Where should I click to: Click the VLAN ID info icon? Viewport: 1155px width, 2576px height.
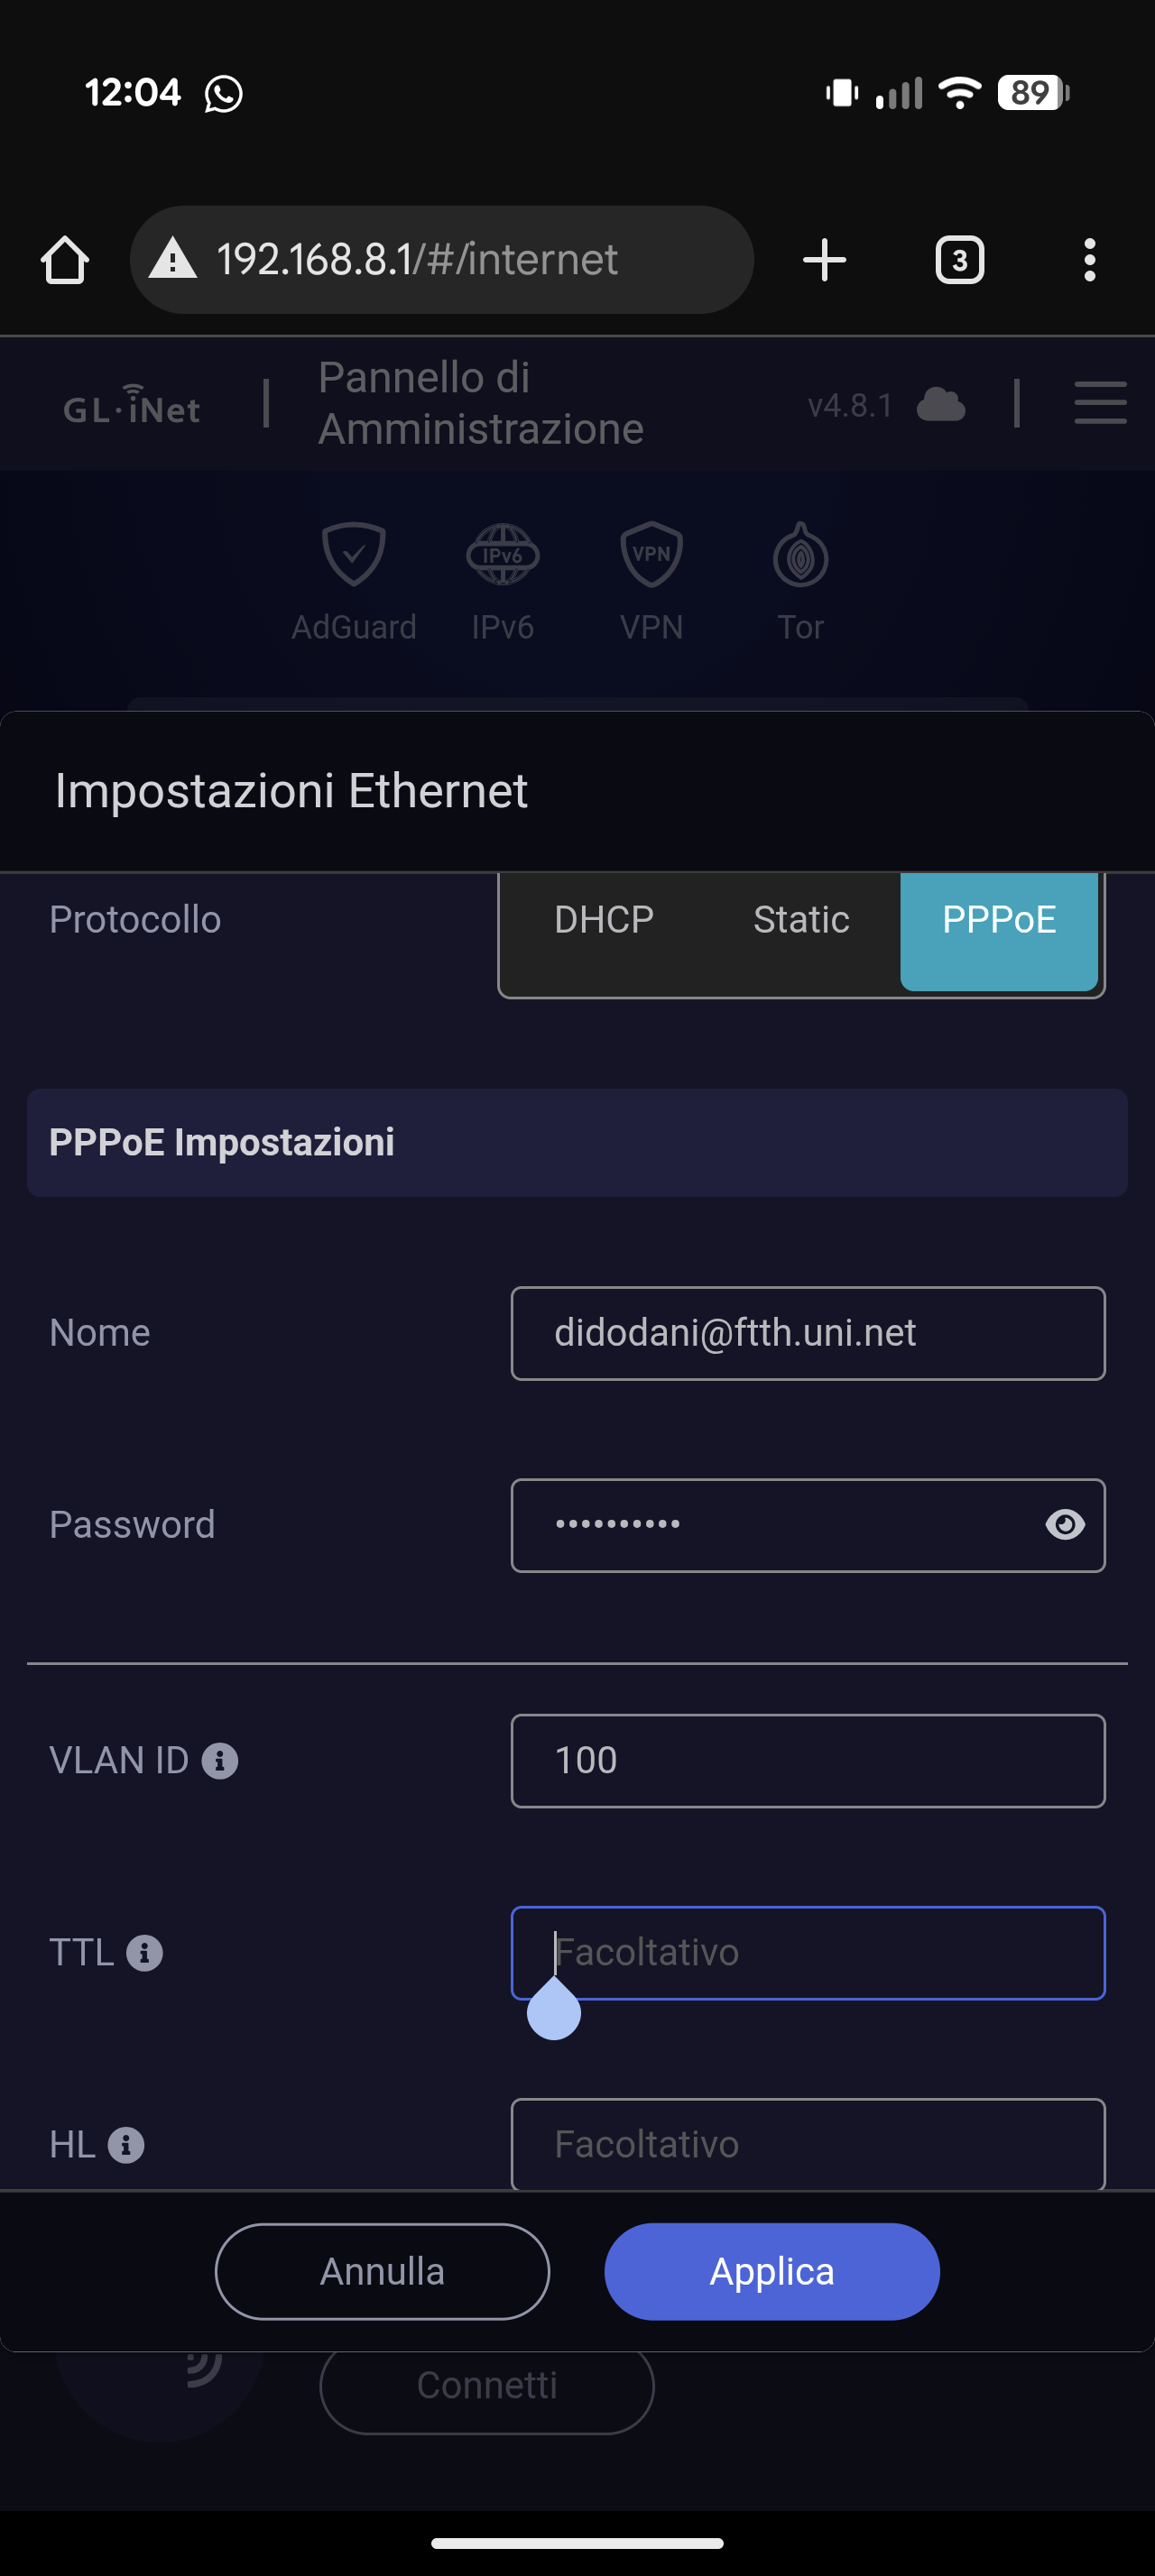pyautogui.click(x=220, y=1761)
